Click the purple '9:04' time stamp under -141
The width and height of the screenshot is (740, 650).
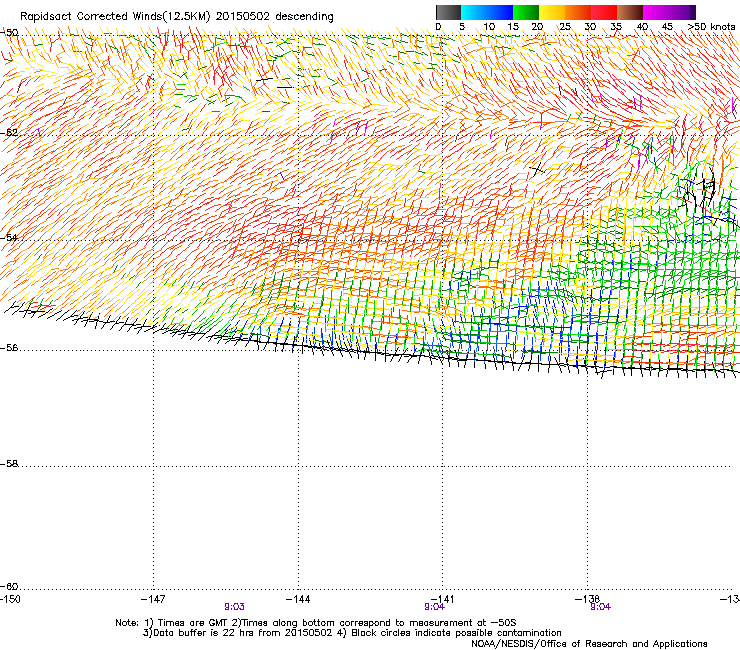434,607
